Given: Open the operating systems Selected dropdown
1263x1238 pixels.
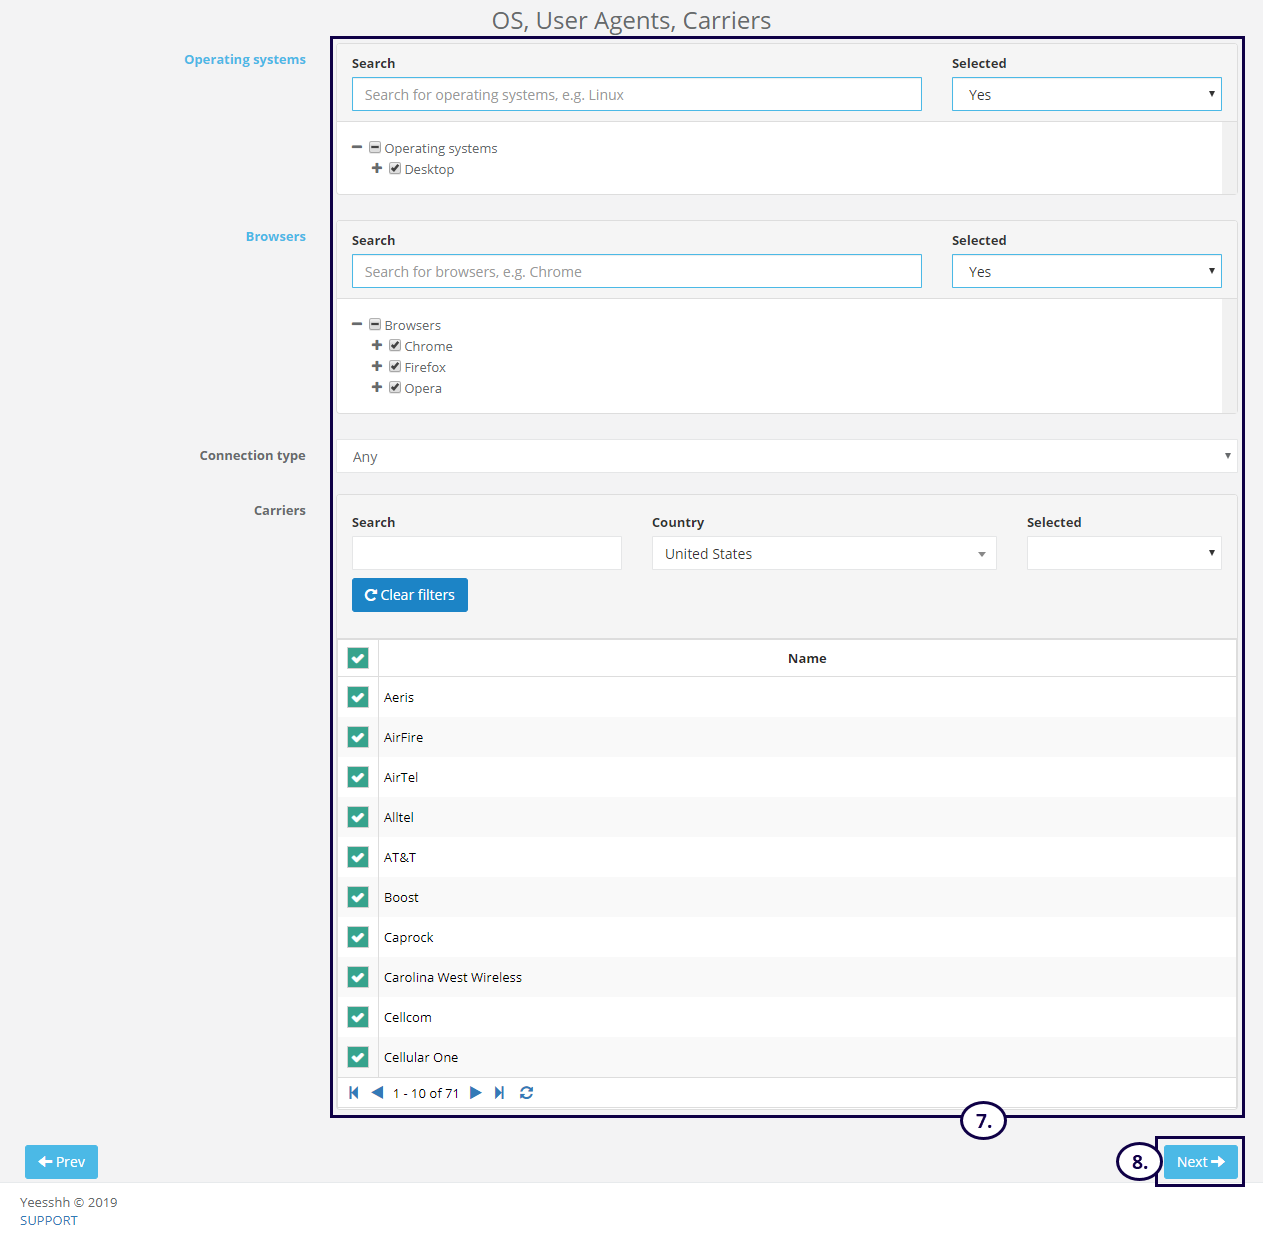Looking at the screenshot, I should [1086, 95].
